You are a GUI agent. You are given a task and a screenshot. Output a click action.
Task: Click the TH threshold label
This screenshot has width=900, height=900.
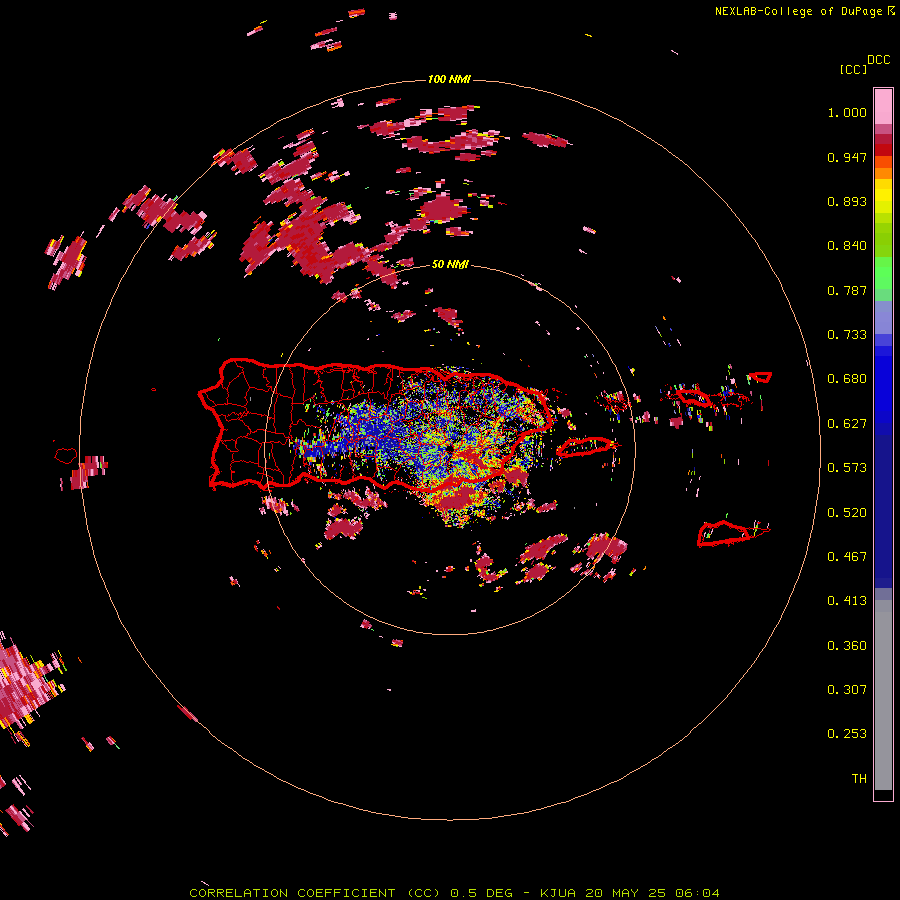(x=859, y=779)
